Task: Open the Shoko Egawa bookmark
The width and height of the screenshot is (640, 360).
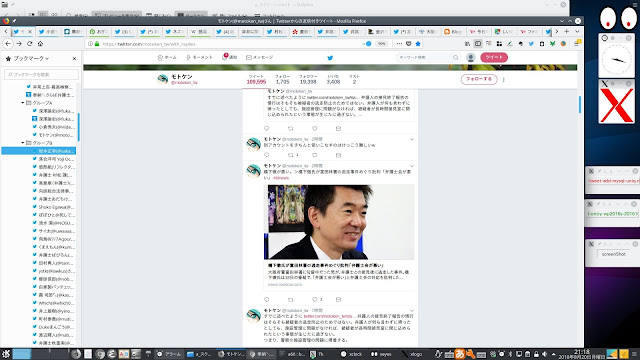Action: 53,207
